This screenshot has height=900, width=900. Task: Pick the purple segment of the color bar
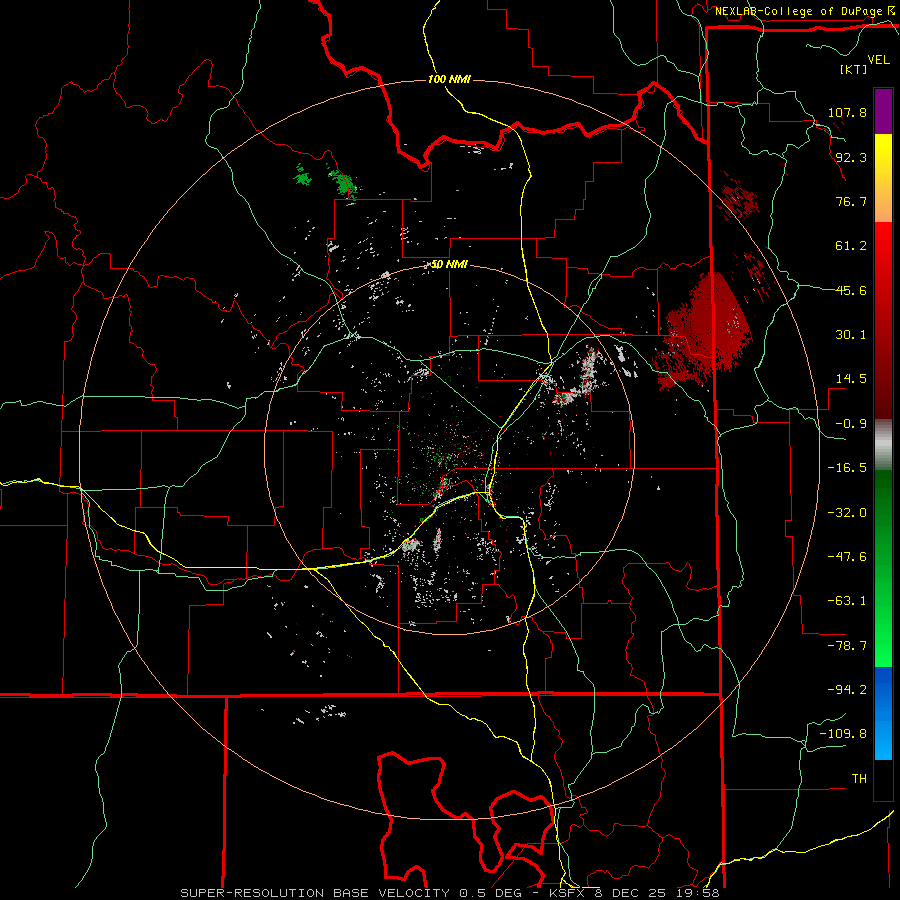tap(883, 111)
